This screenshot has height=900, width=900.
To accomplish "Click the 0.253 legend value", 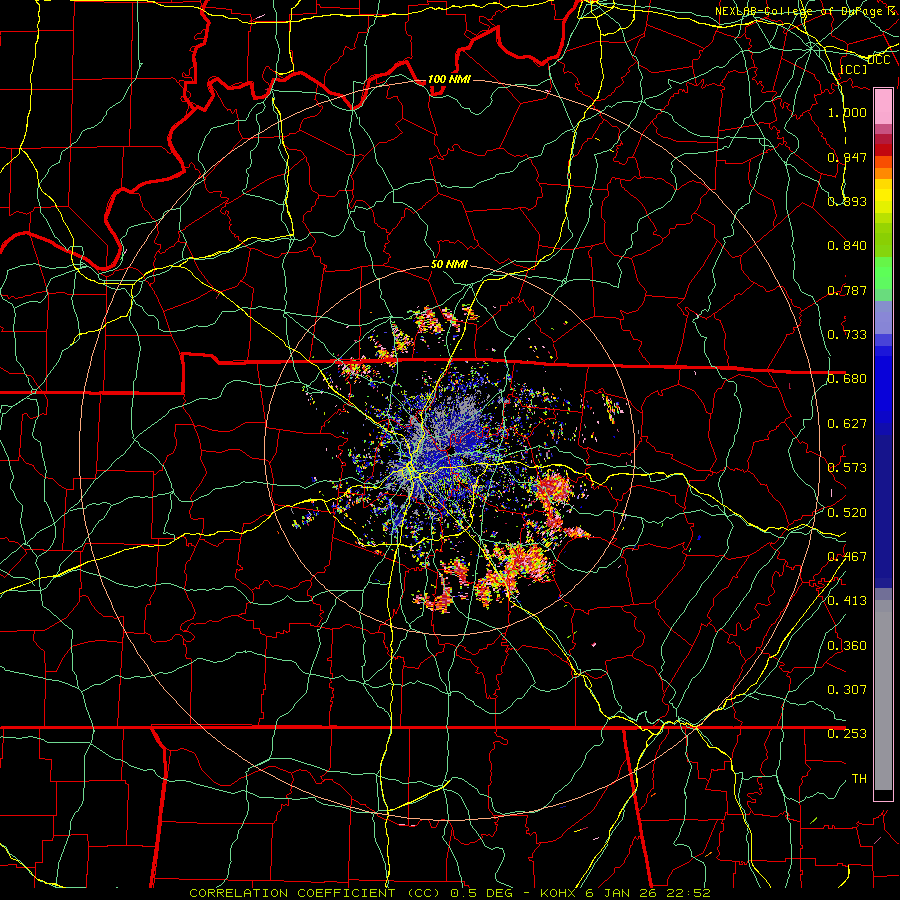I will pyautogui.click(x=847, y=734).
